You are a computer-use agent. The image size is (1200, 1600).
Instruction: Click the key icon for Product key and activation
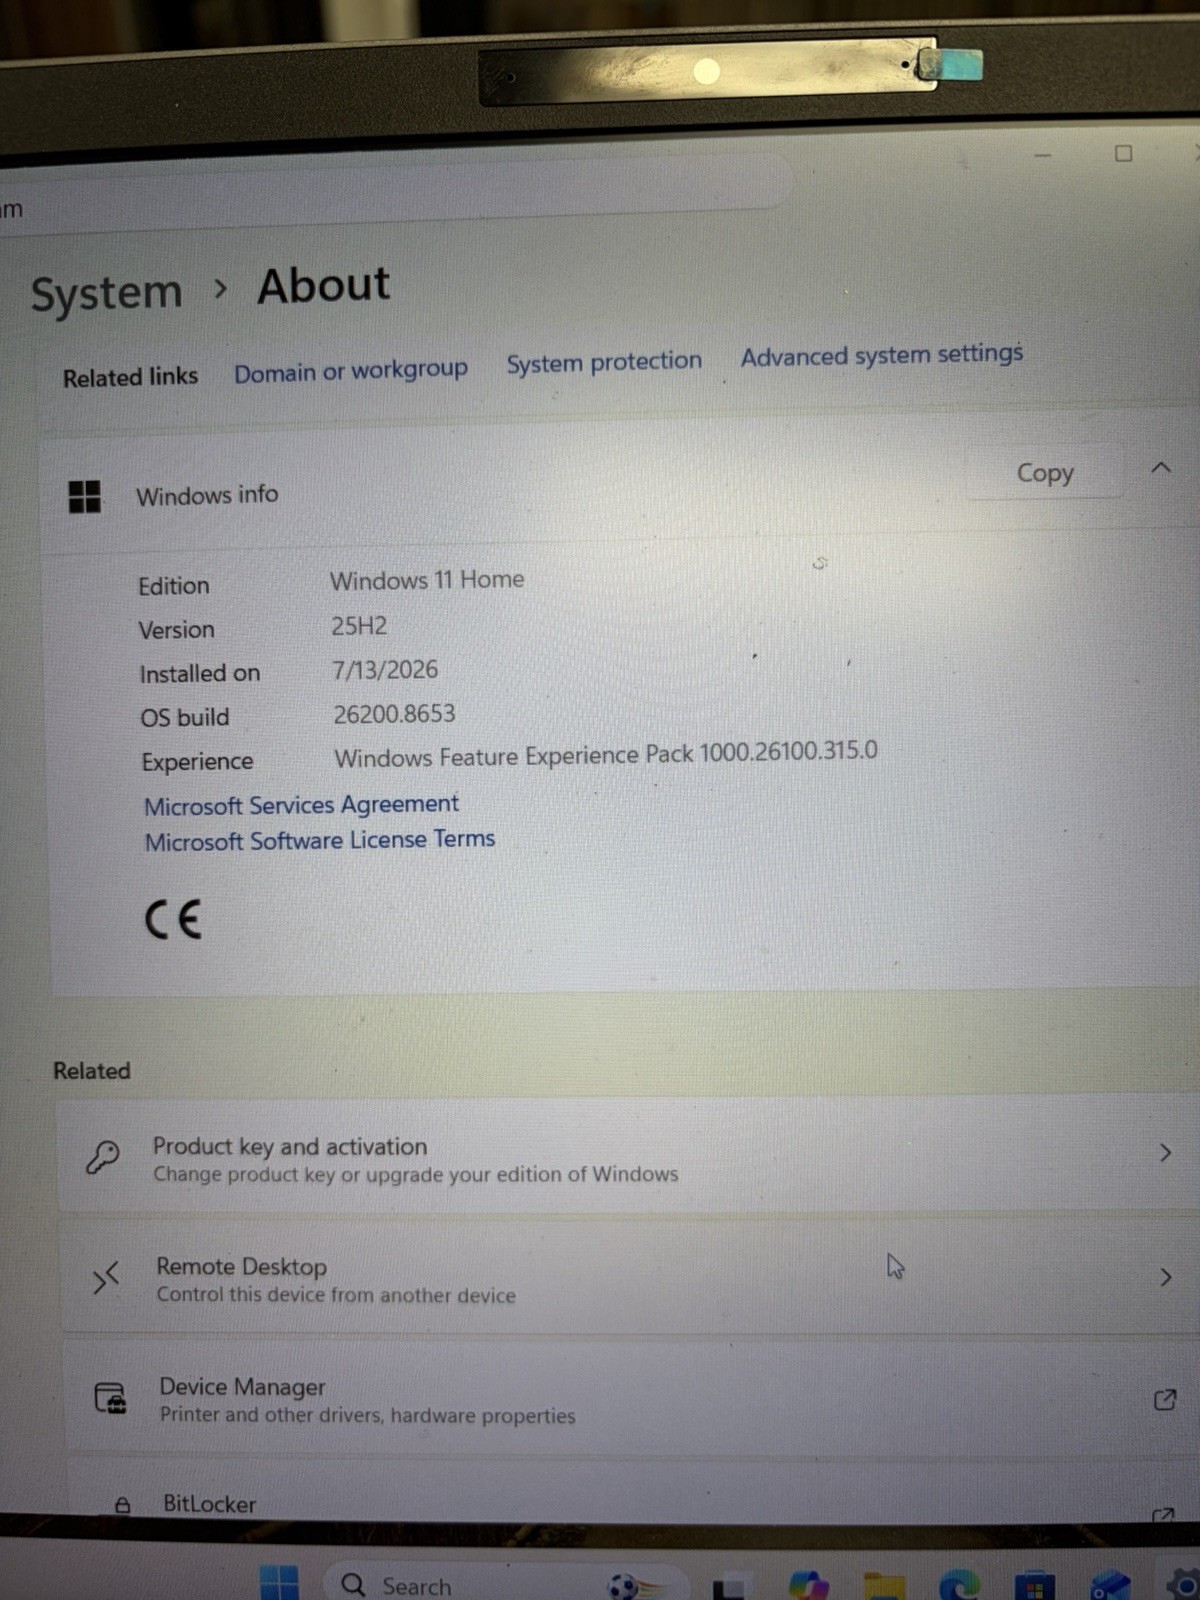tap(102, 1157)
